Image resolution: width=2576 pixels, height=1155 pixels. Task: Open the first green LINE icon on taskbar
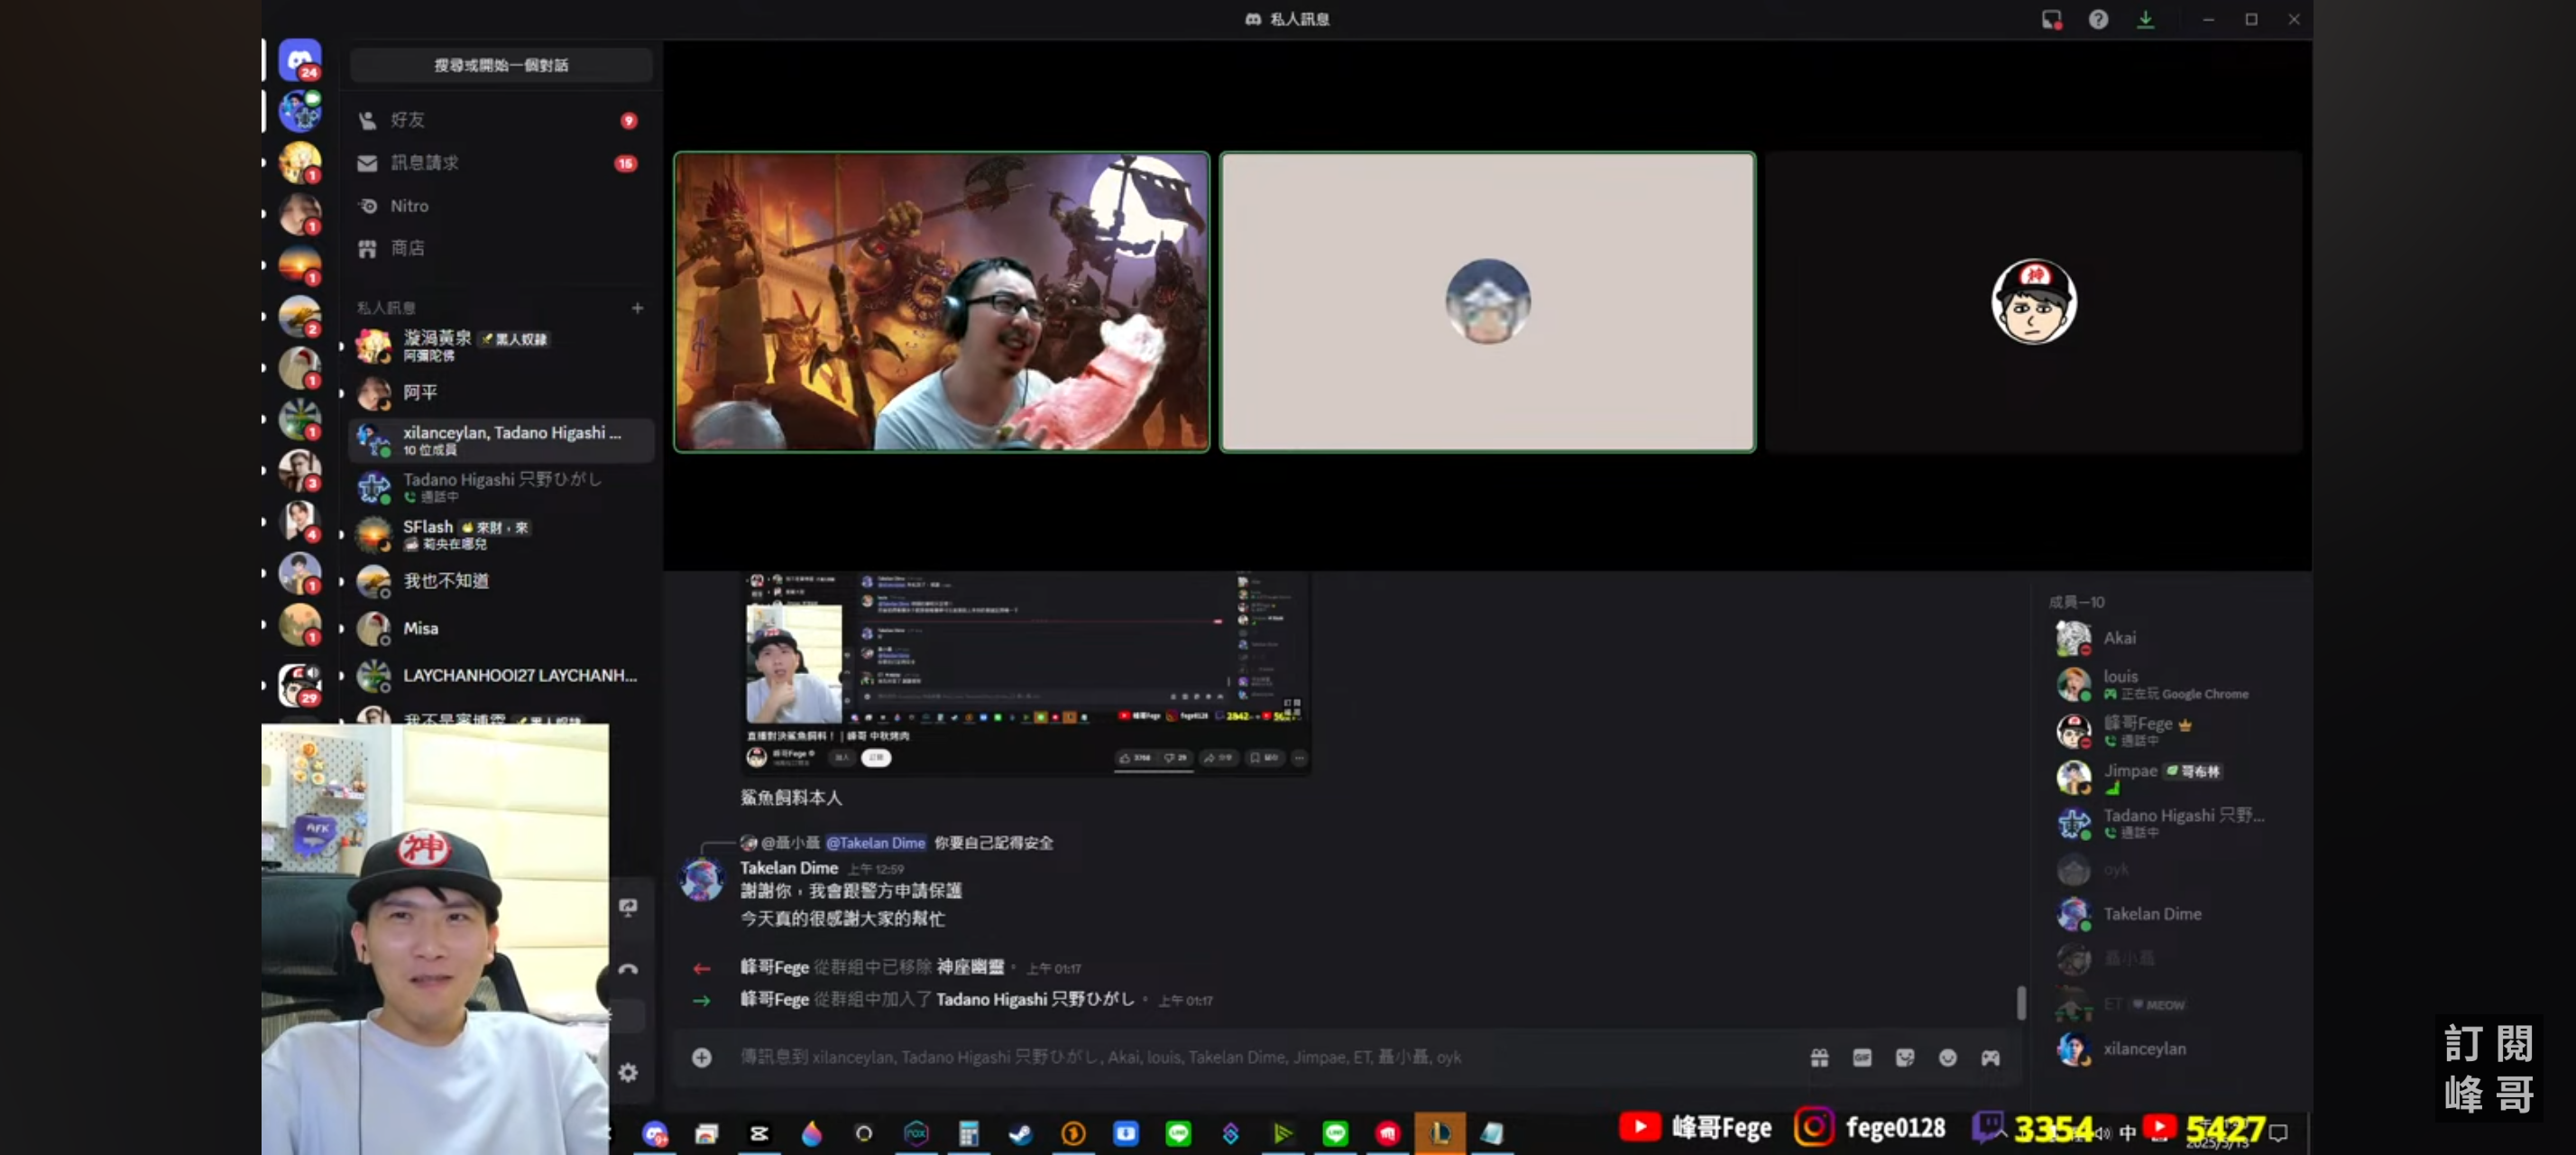pyautogui.click(x=1178, y=1133)
